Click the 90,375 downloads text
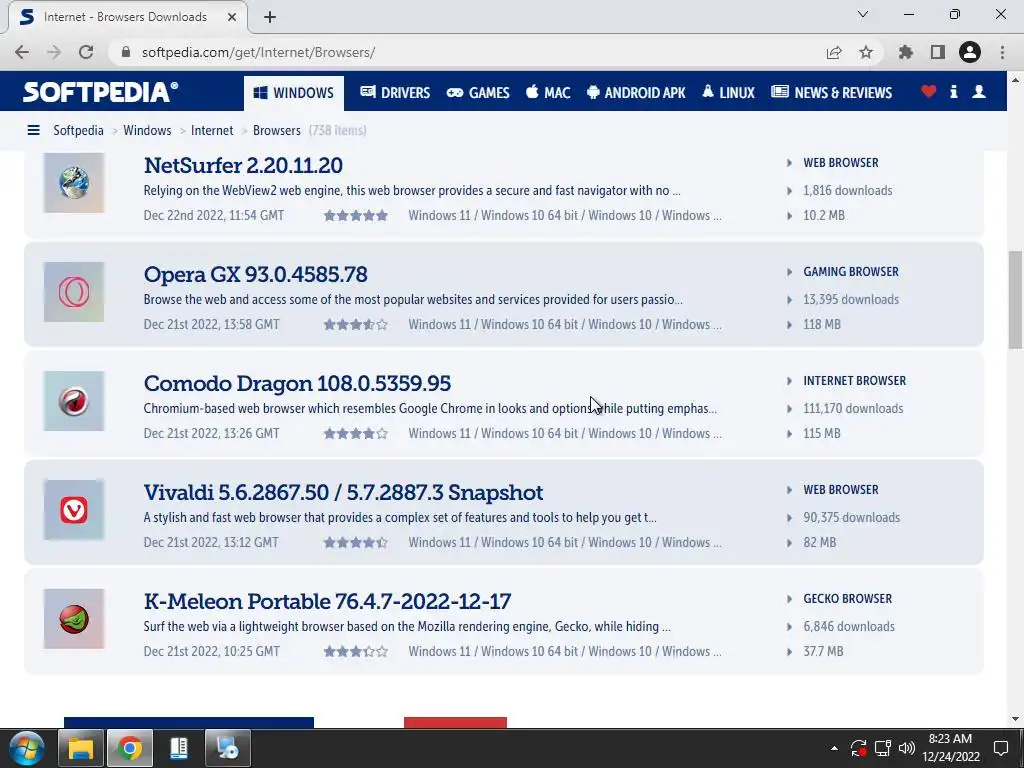The width and height of the screenshot is (1024, 768). tap(851, 518)
